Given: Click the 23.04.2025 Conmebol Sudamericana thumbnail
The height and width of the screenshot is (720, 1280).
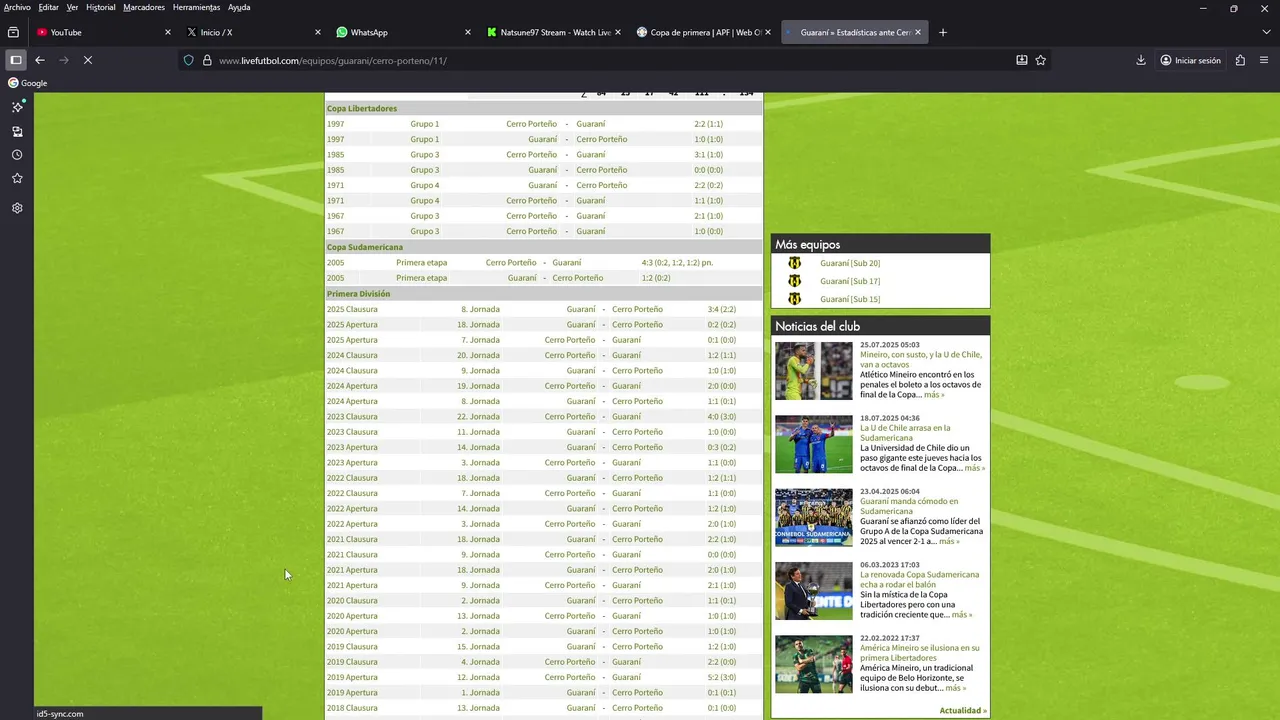Looking at the screenshot, I should pyautogui.click(x=814, y=517).
